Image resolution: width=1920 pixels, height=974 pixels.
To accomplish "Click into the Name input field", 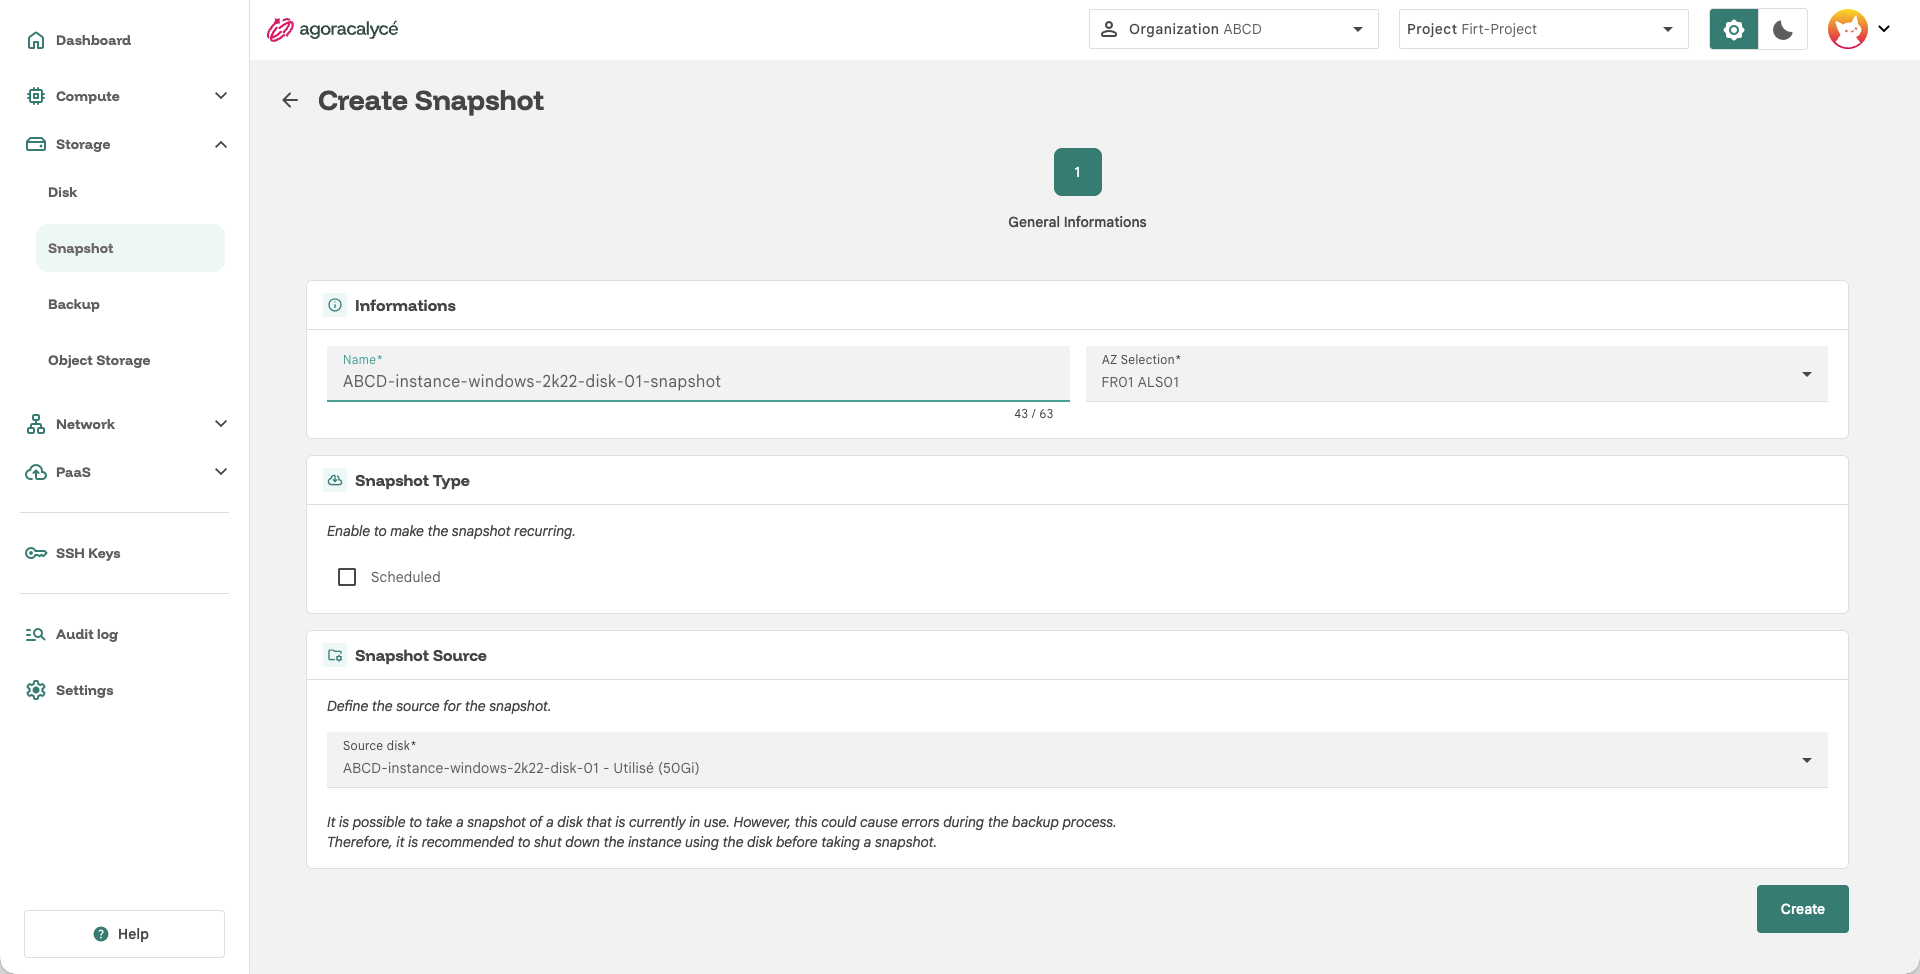I will pyautogui.click(x=698, y=374).
